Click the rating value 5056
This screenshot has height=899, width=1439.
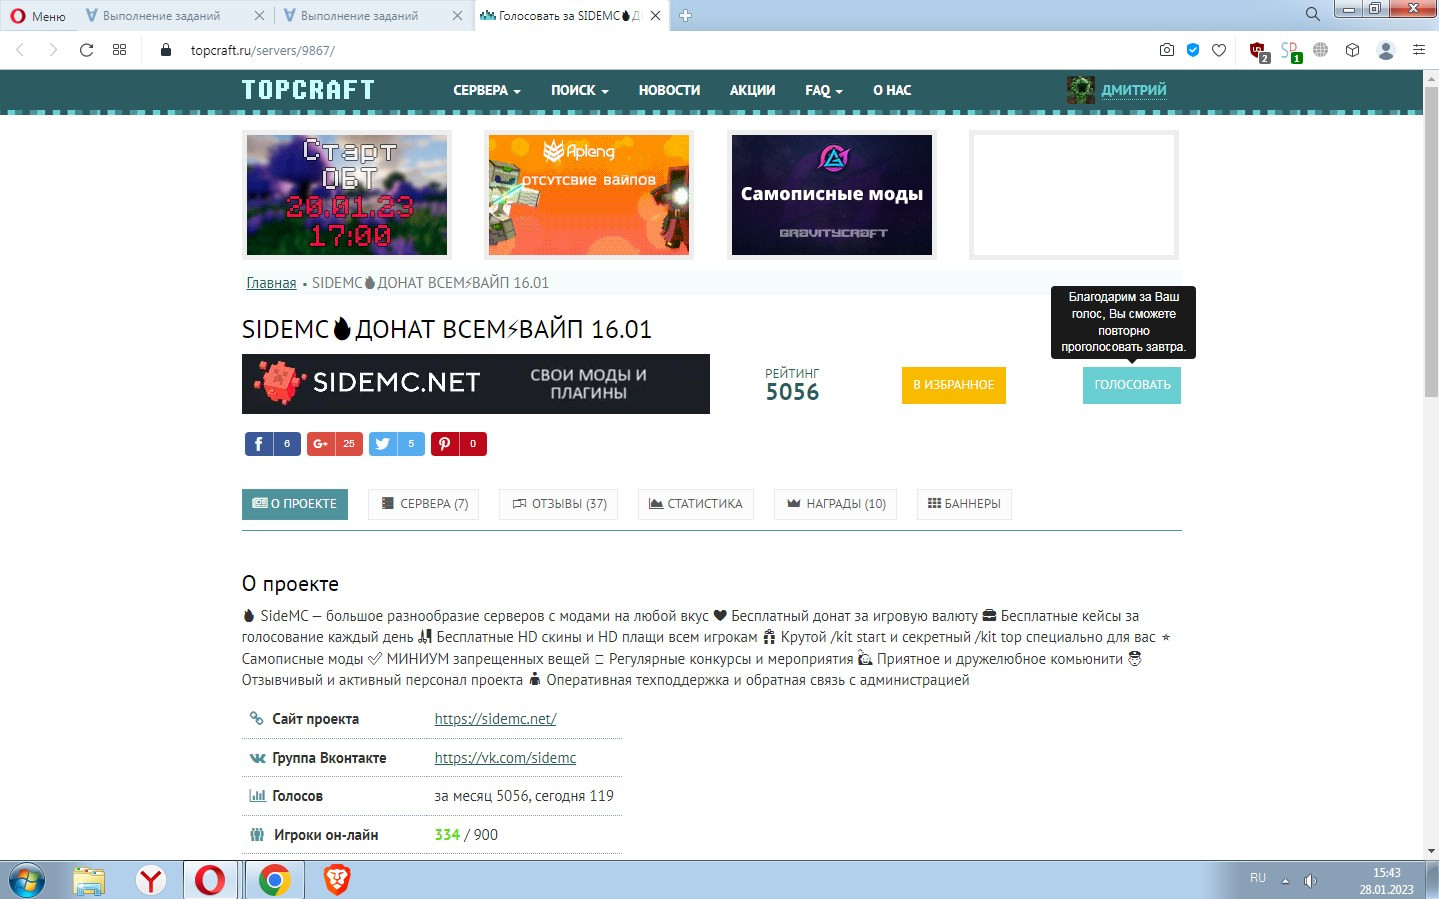792,392
